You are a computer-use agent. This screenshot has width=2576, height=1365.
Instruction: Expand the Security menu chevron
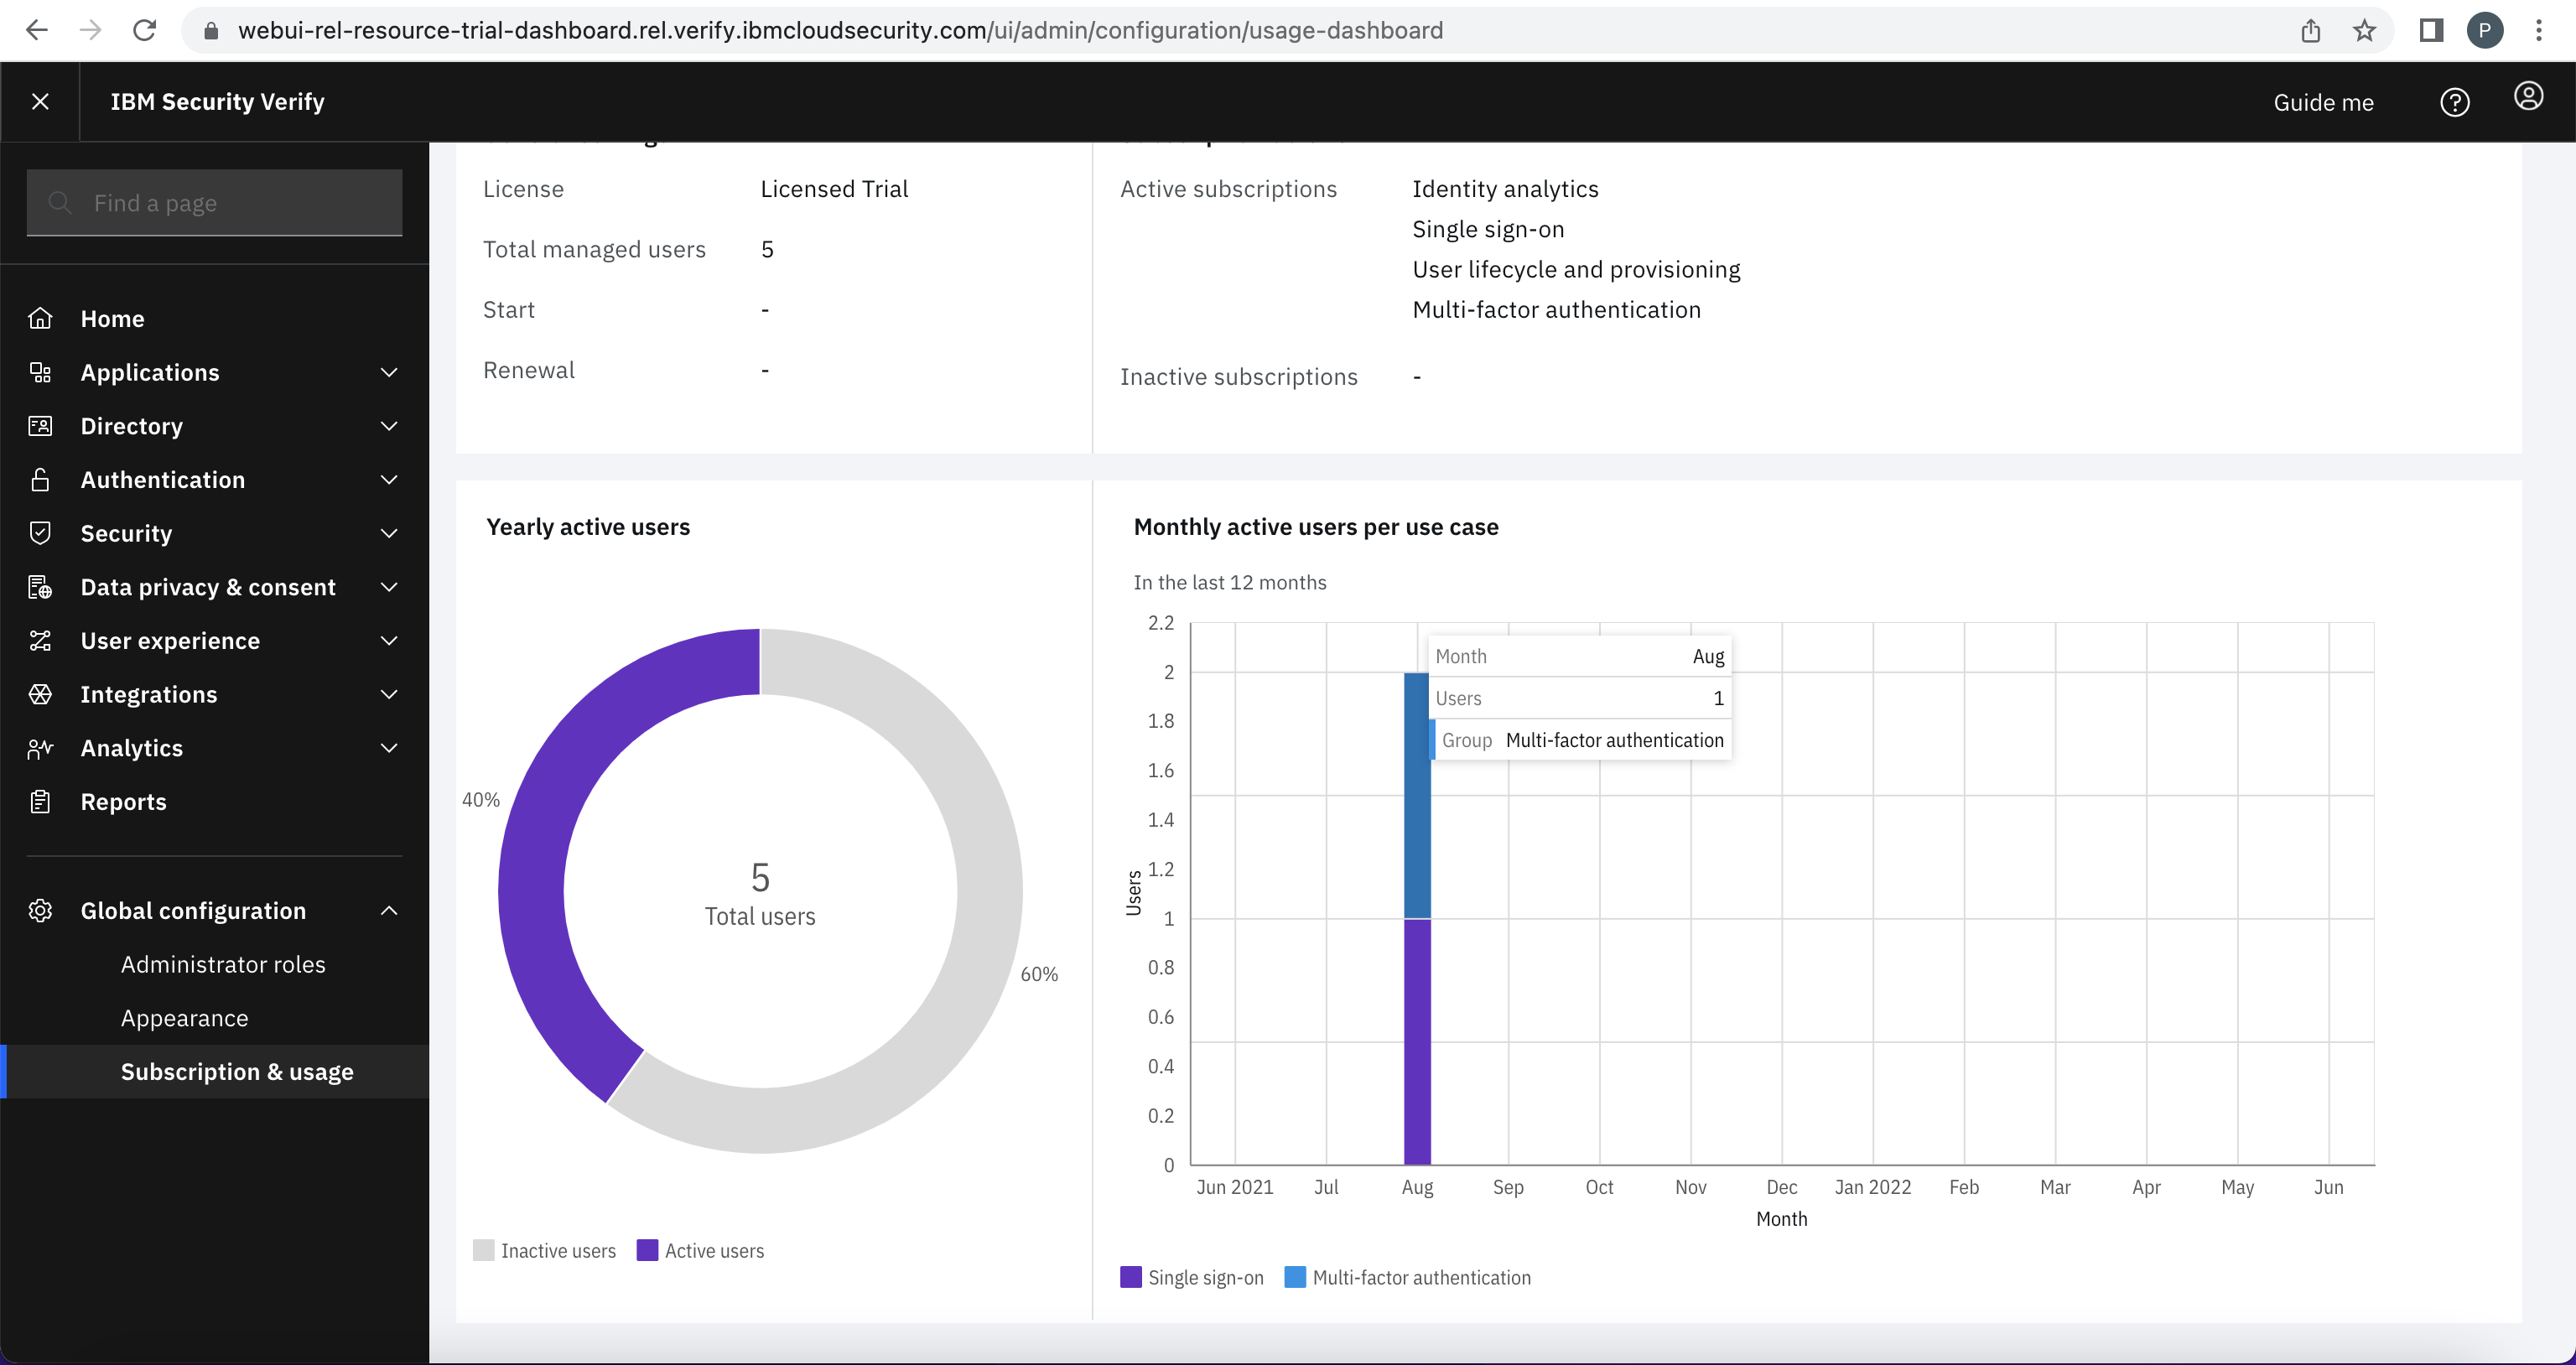389,533
